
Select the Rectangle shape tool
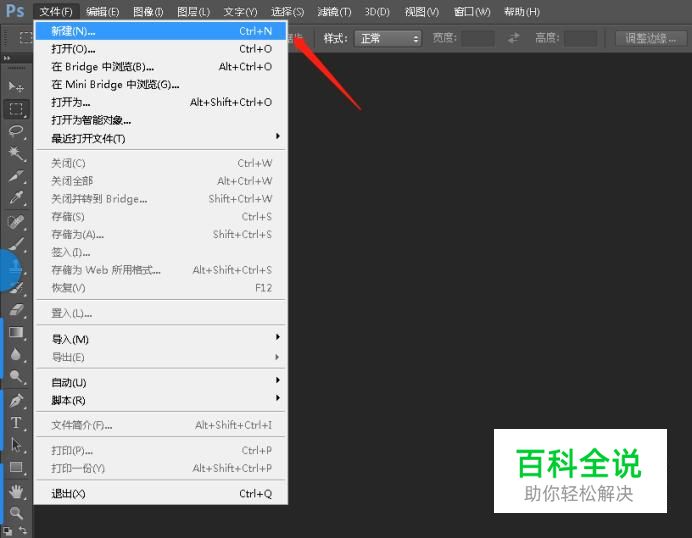[16, 467]
